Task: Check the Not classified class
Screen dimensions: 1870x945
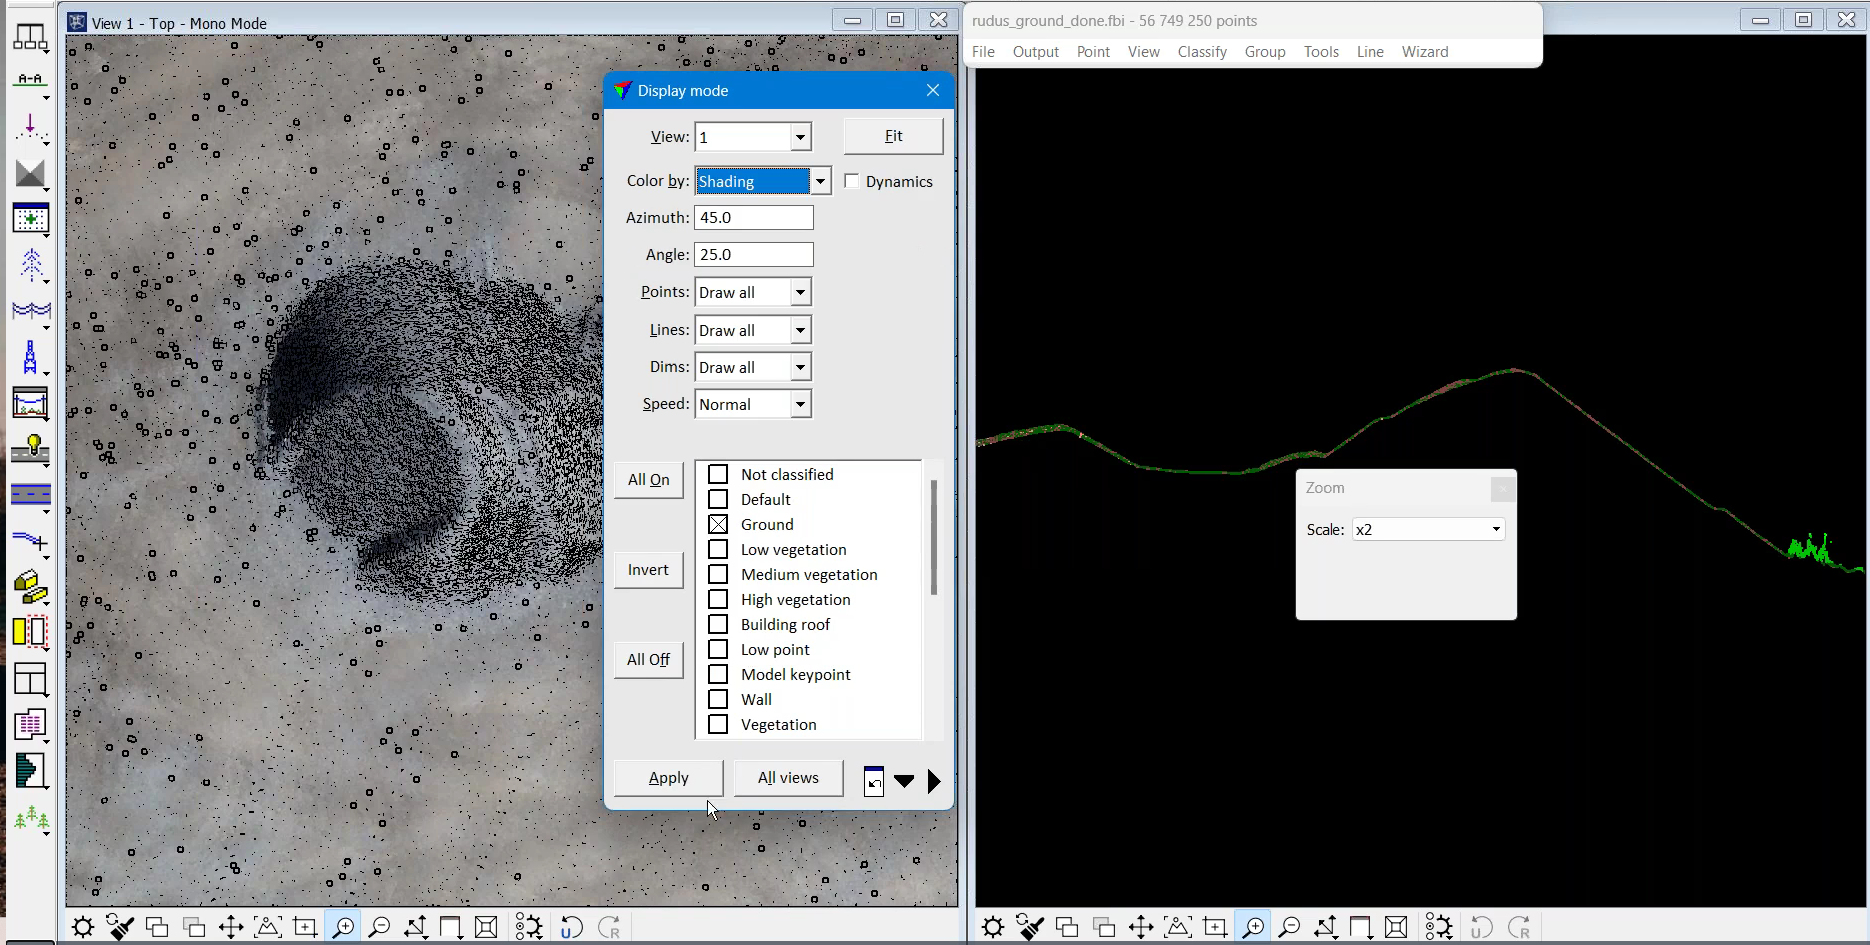Action: coord(718,474)
